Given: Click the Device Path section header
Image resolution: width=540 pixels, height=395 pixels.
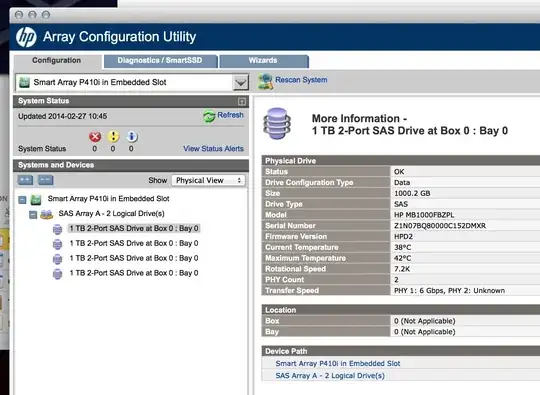Looking at the screenshot, I should (401, 351).
